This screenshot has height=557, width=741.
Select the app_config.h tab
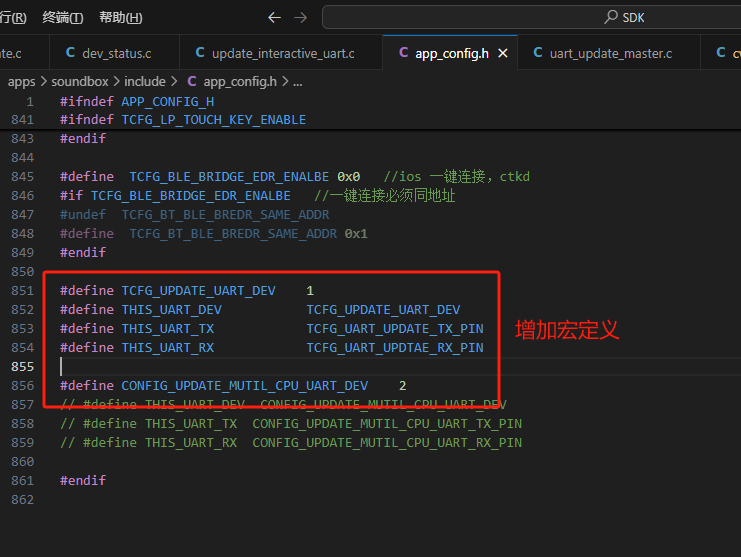(450, 53)
